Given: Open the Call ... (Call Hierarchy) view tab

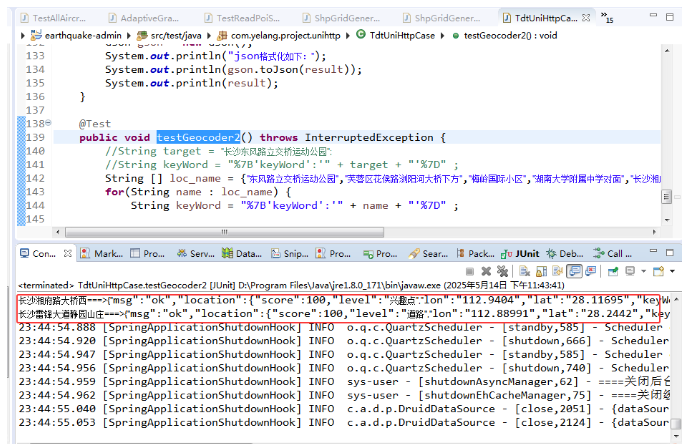Looking at the screenshot, I should (613, 254).
